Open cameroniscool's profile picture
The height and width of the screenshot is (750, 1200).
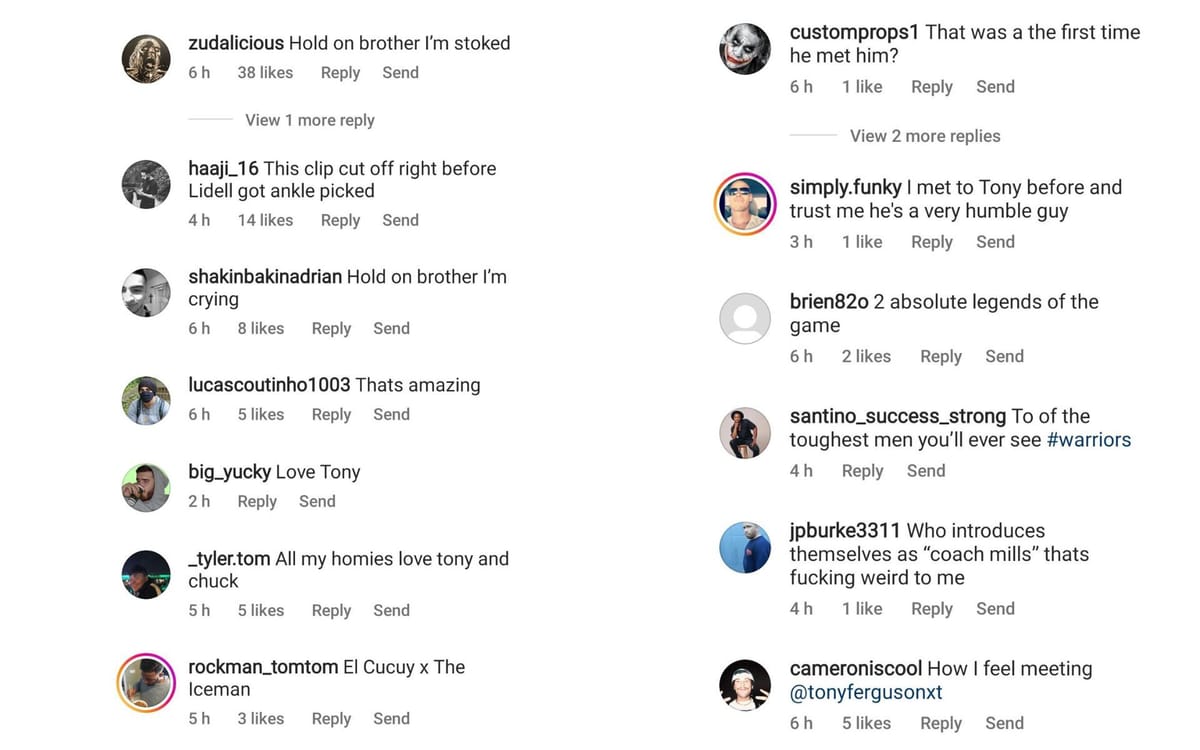coord(745,684)
